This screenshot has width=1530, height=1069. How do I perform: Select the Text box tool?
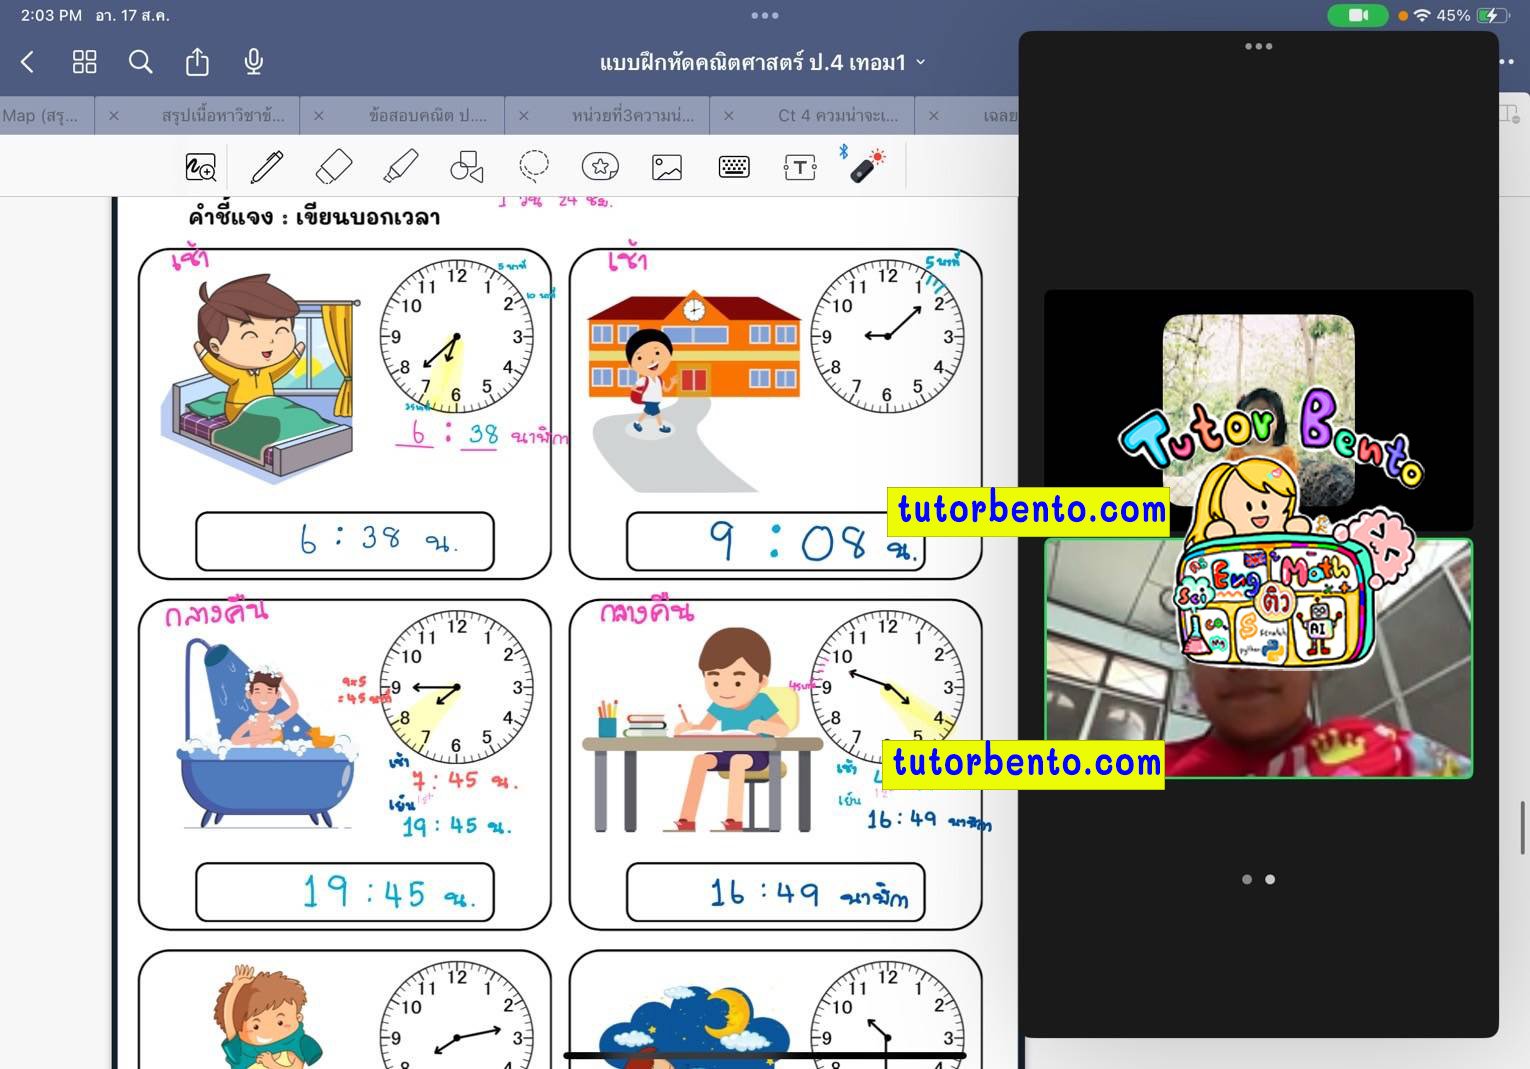(x=800, y=167)
